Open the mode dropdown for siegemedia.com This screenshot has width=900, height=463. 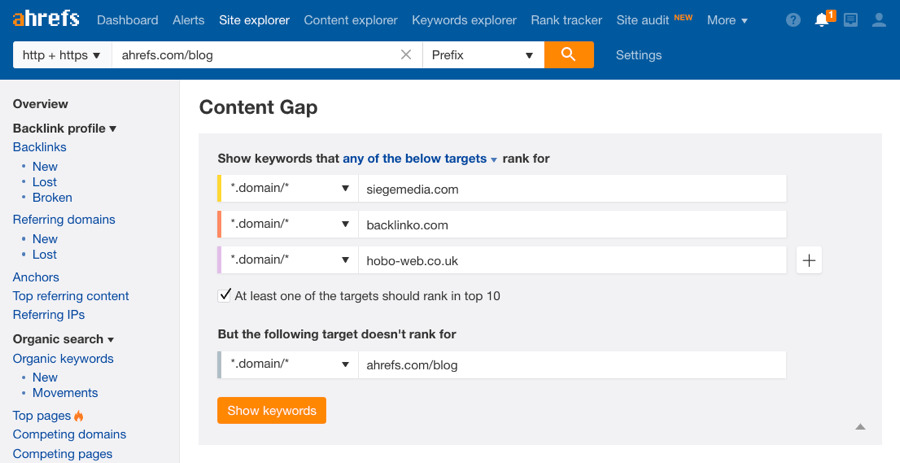coord(289,189)
